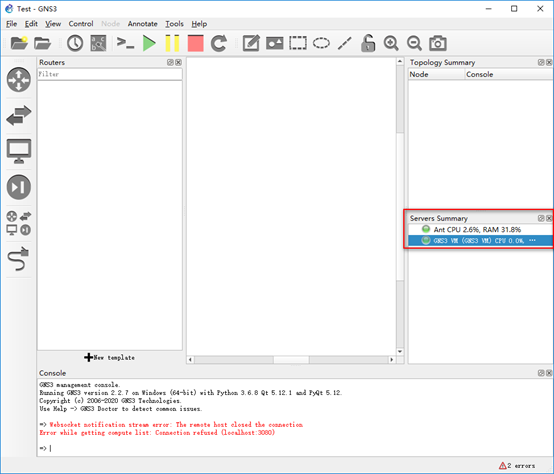
Task: Open Manage snapshots clock icon
Action: (75, 43)
